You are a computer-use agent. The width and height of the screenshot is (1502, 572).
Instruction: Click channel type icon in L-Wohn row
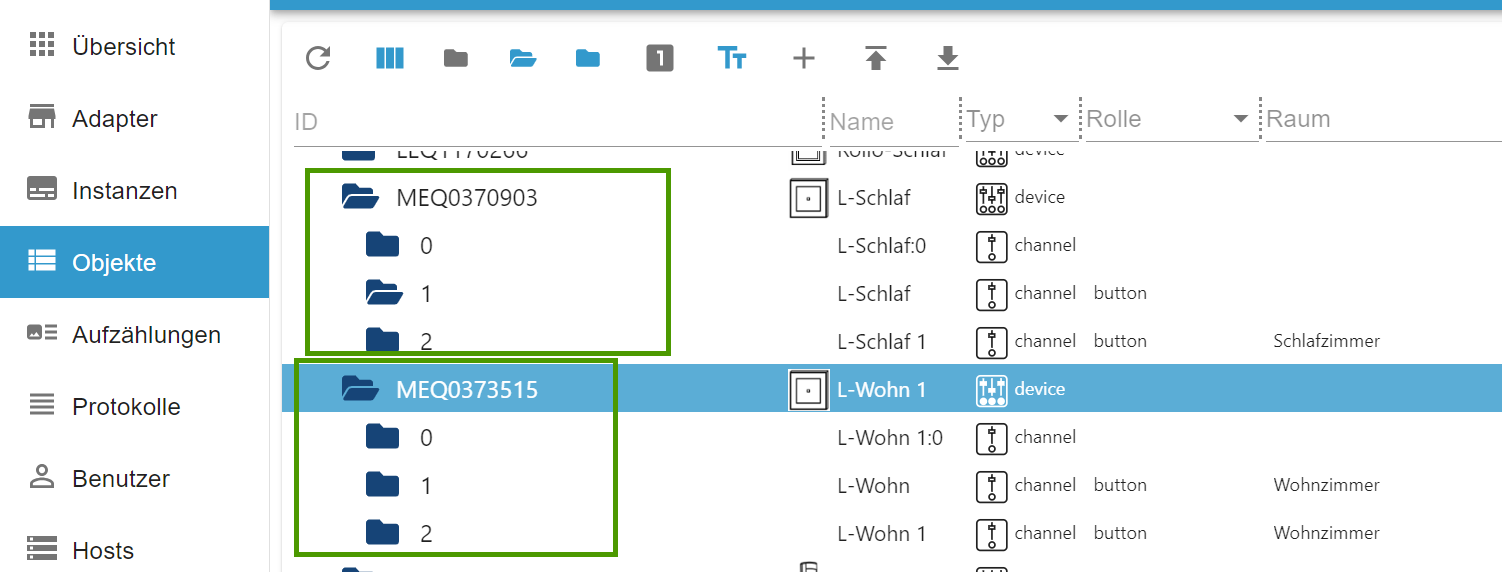[991, 486]
